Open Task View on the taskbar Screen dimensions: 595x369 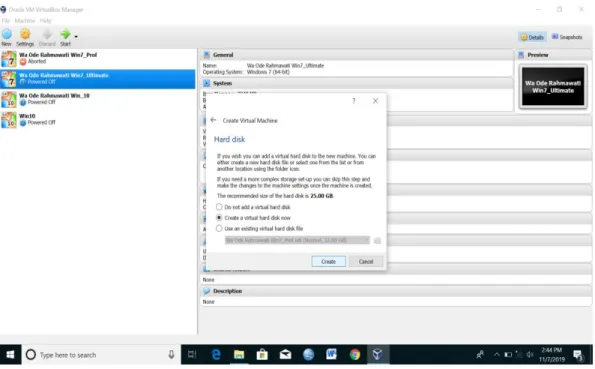pos(192,355)
